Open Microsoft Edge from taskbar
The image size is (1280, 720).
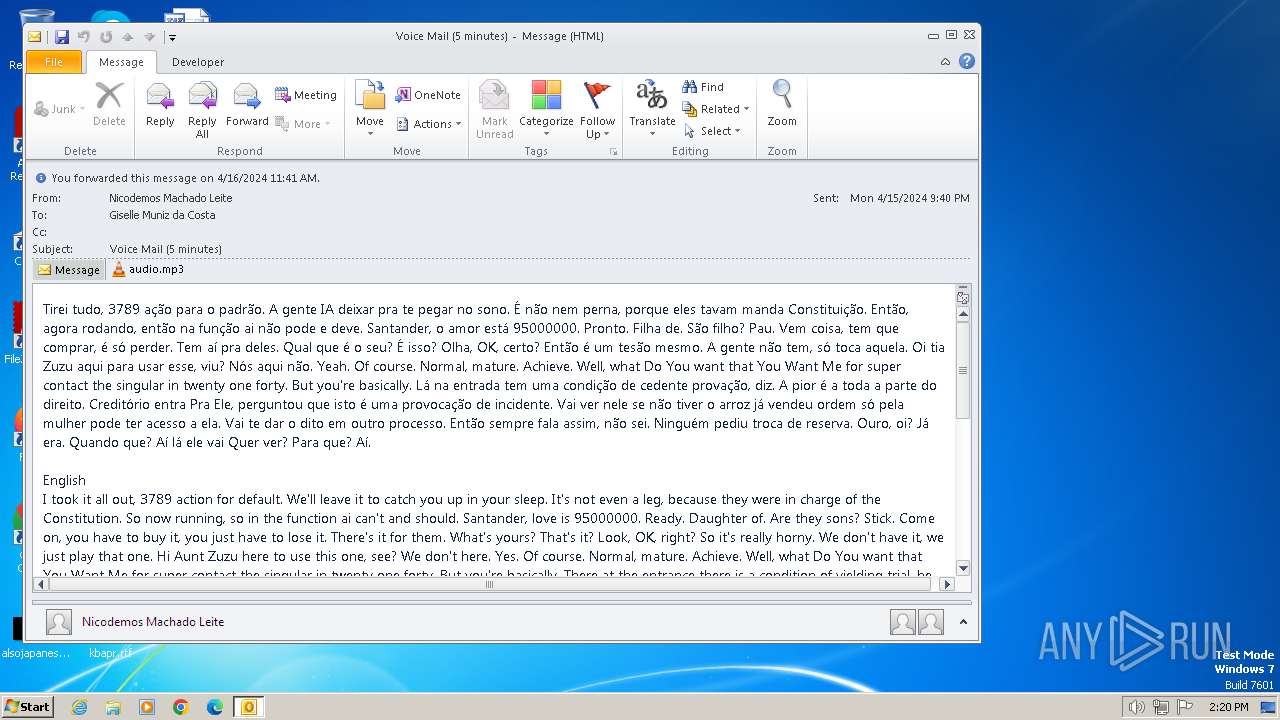[215, 707]
